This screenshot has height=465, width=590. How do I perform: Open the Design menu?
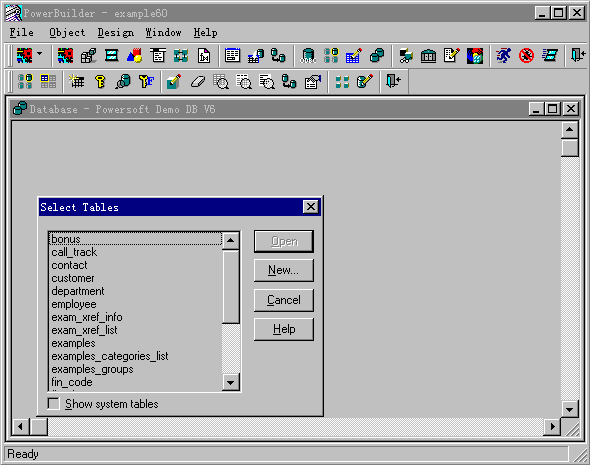(116, 33)
